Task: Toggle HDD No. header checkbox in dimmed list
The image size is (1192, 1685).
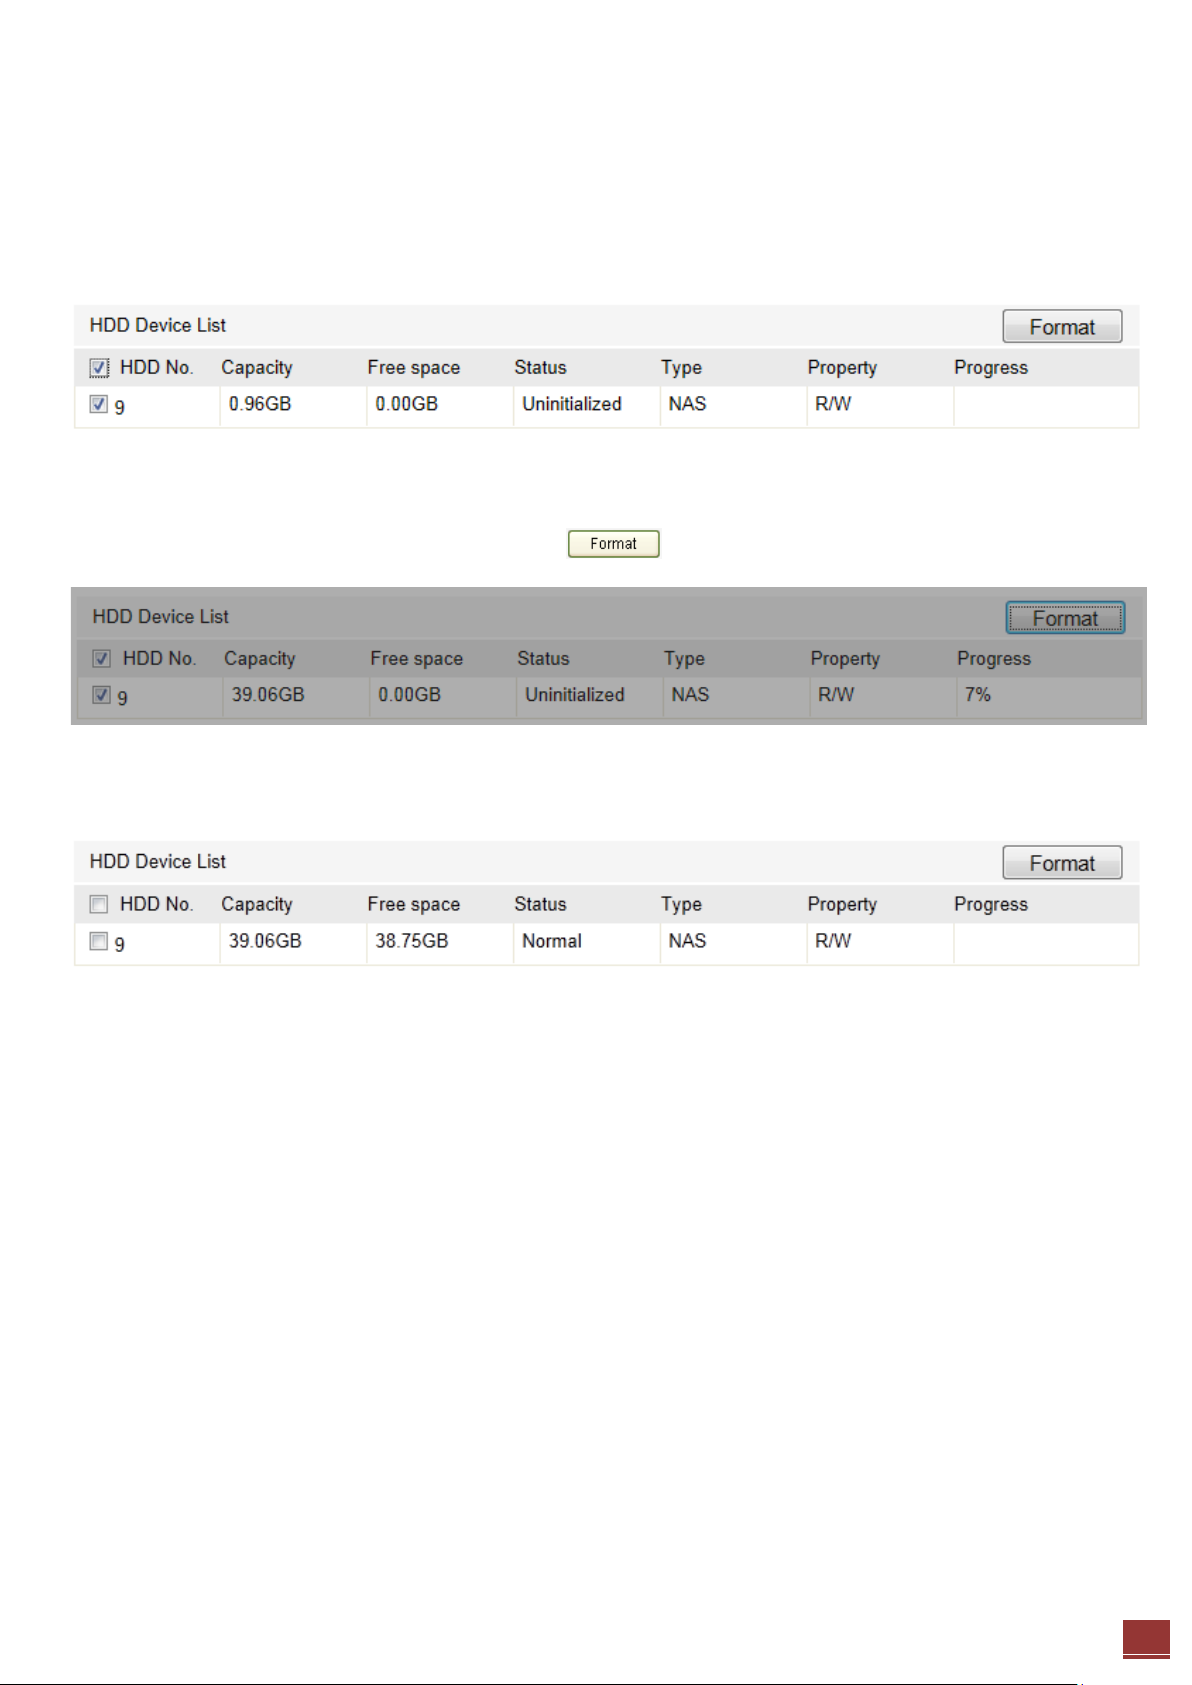Action: point(101,658)
